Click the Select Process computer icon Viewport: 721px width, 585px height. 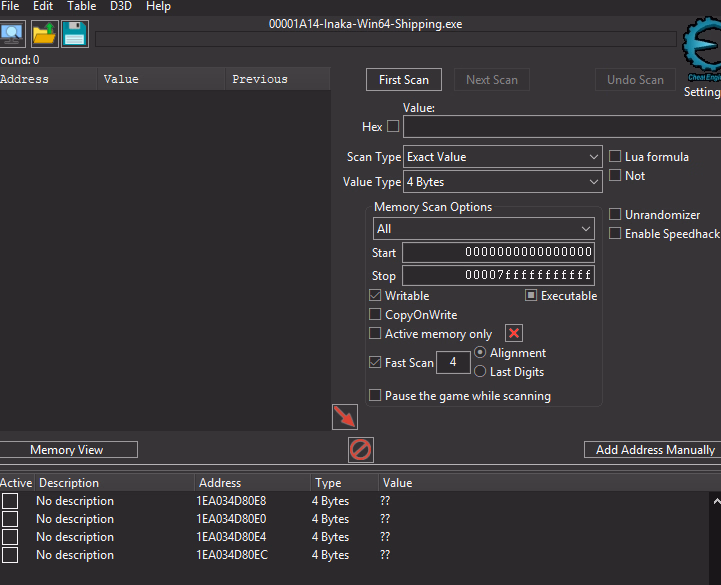pyautogui.click(x=12, y=34)
